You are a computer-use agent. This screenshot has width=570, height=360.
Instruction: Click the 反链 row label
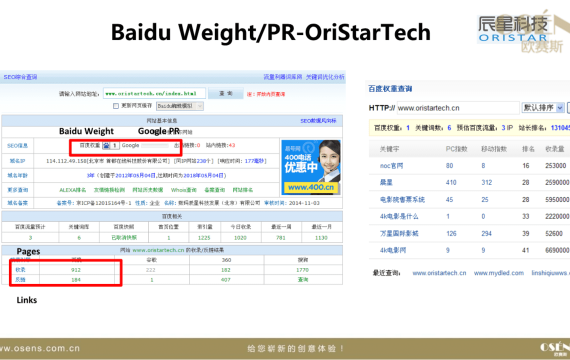pyautogui.click(x=20, y=280)
